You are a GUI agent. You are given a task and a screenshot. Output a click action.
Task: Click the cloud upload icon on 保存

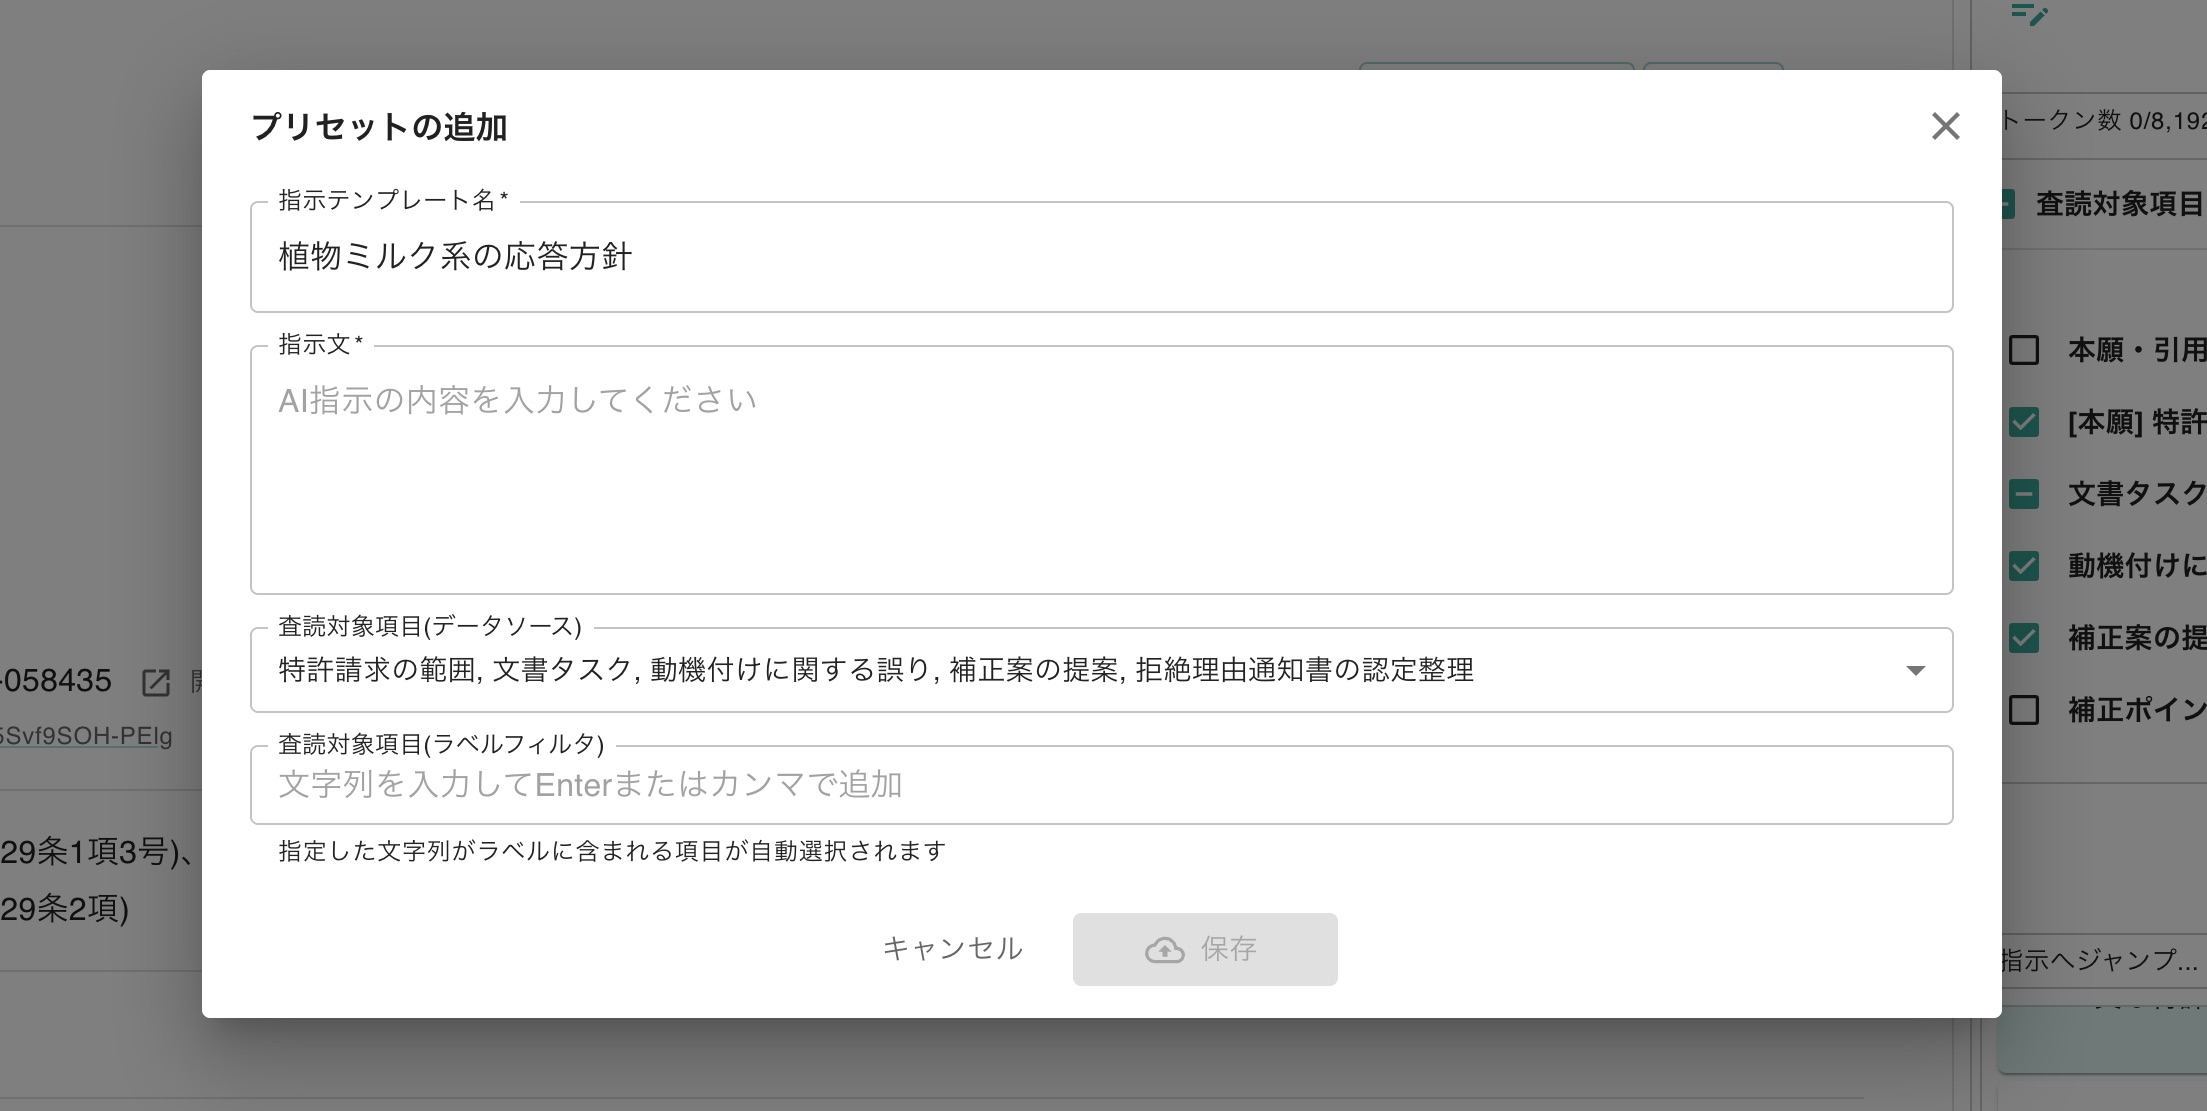[1164, 950]
